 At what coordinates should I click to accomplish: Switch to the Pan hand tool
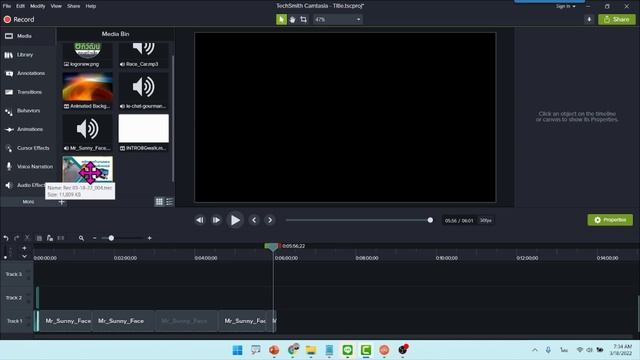(292, 19)
